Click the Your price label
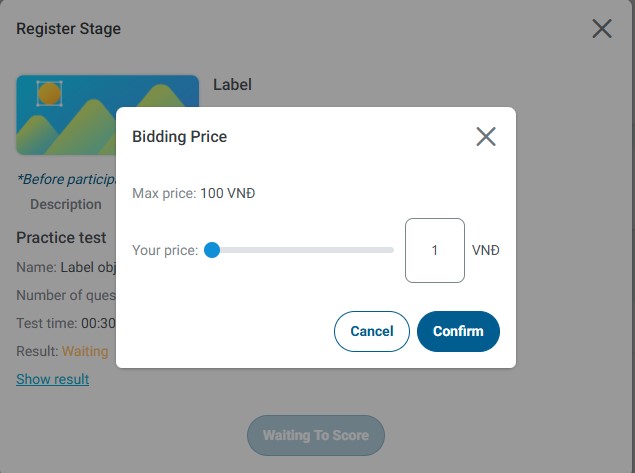 tap(165, 250)
